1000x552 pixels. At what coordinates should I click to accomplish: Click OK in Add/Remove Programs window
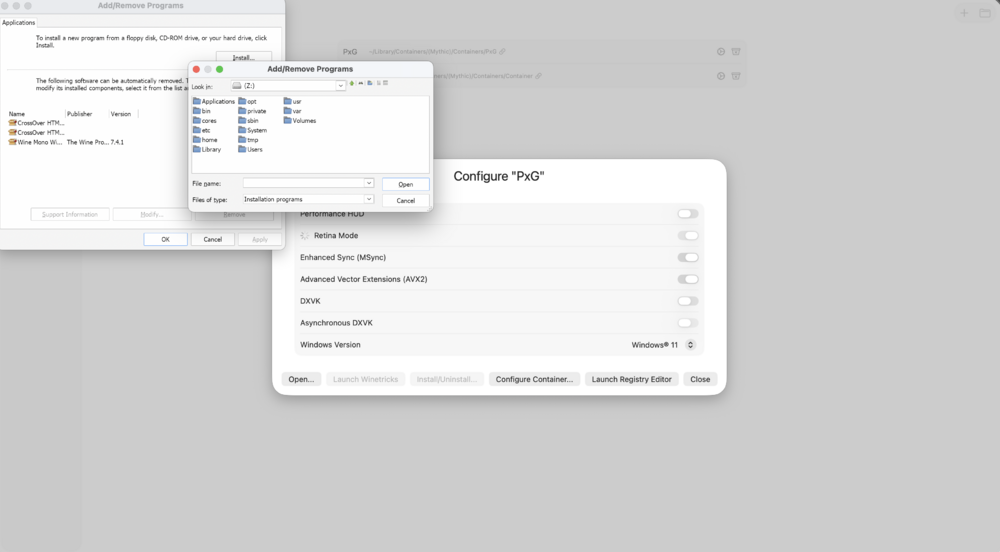tap(165, 240)
